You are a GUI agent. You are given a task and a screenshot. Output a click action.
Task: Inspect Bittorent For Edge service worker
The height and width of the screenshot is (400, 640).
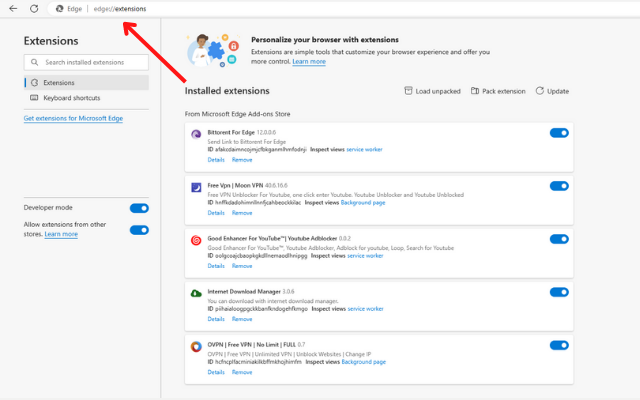click(364, 149)
